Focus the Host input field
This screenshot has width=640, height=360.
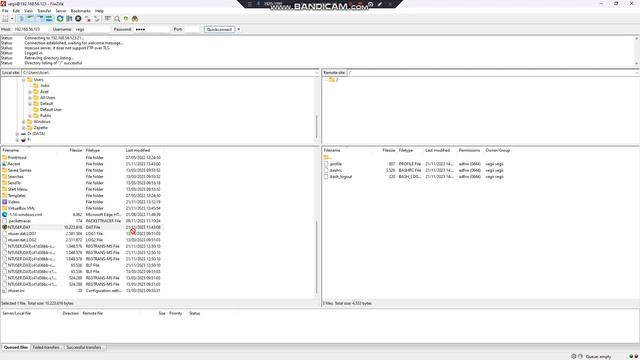31,29
